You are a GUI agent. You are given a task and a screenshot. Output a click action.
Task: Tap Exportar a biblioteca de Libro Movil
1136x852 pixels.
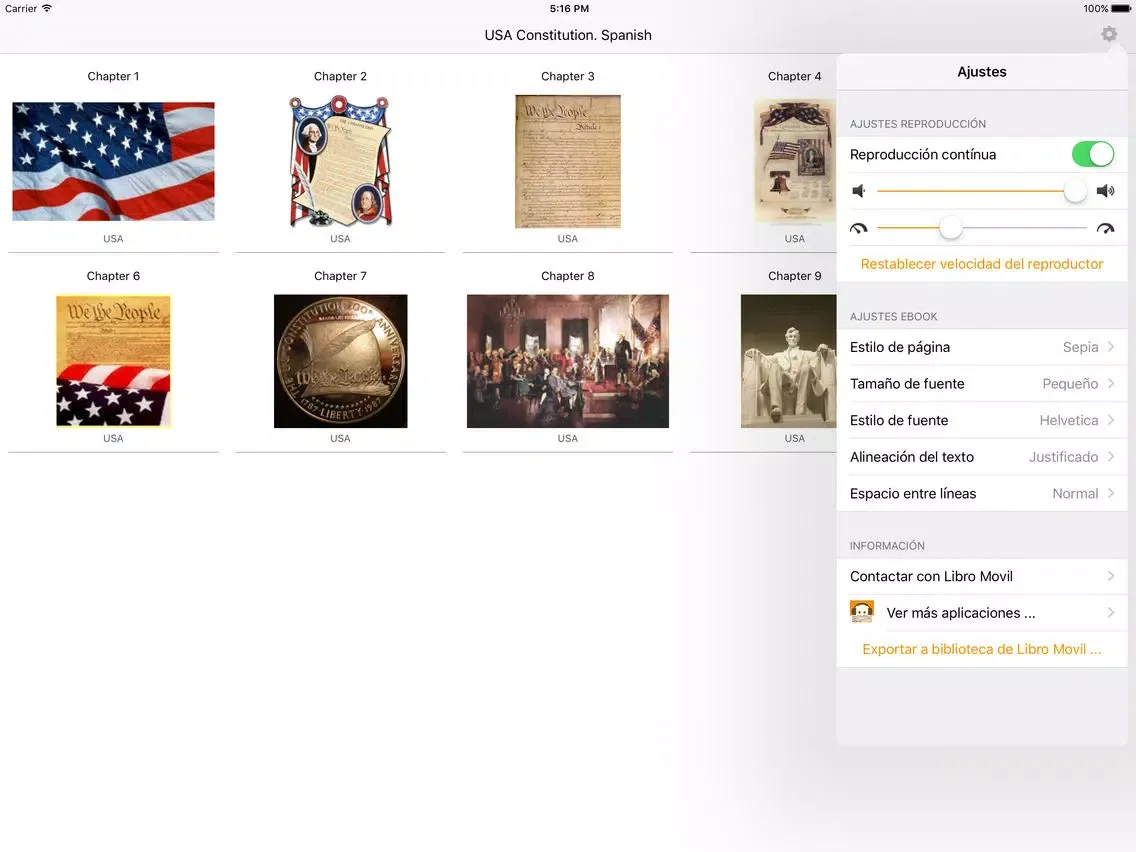(x=982, y=650)
